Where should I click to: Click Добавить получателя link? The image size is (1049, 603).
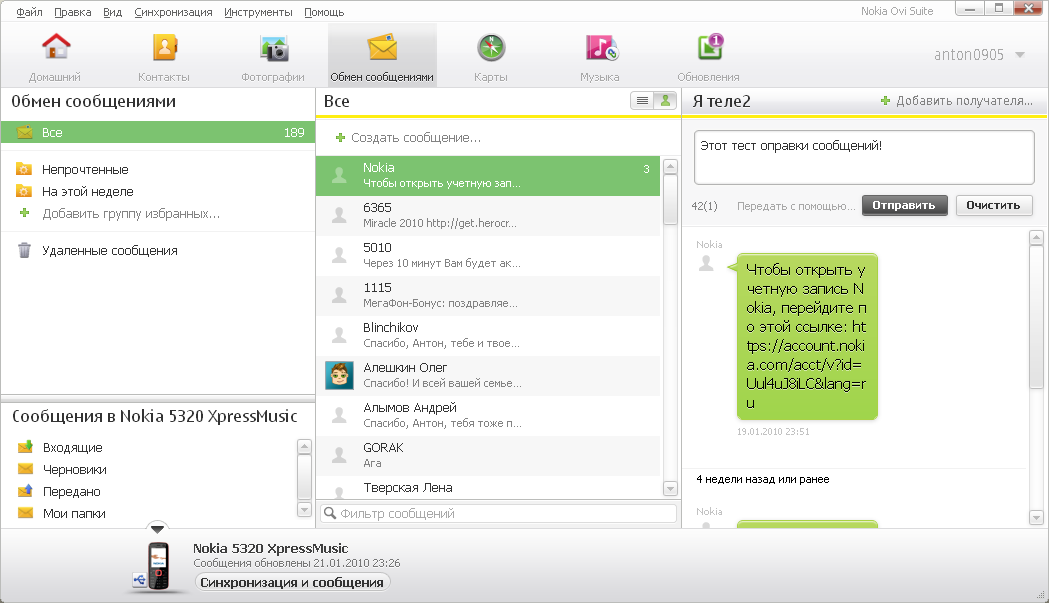point(964,101)
